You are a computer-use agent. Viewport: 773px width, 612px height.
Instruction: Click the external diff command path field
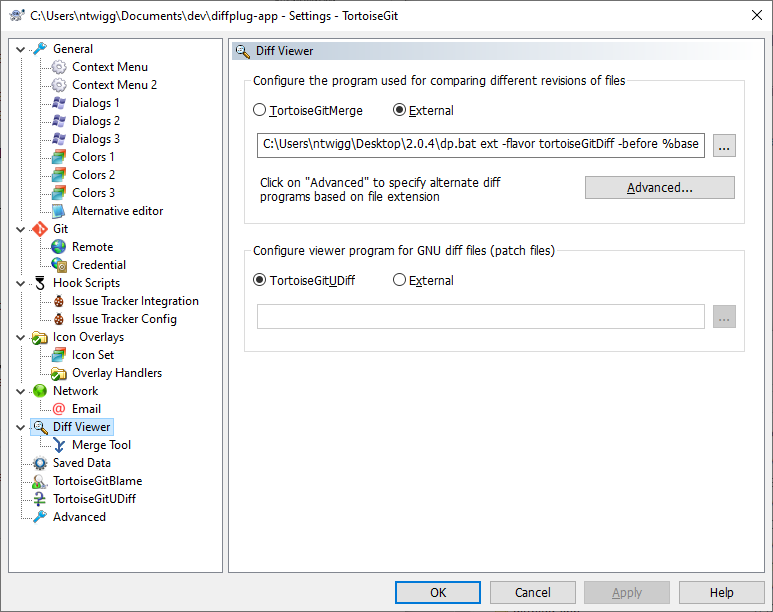(481, 145)
